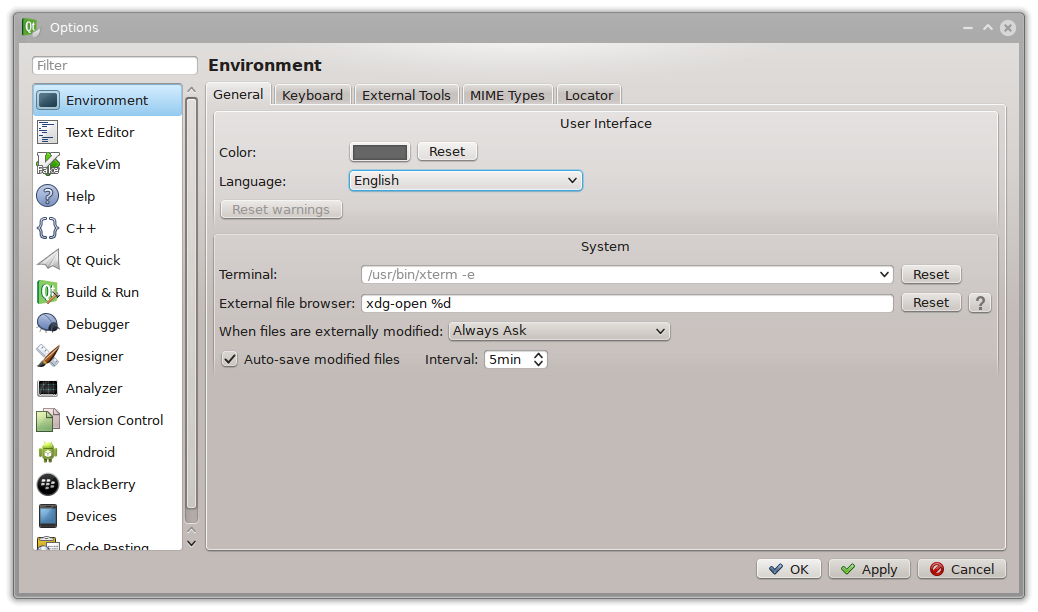
Task: Open the Terminal command dropdown
Action: pyautogui.click(x=884, y=274)
